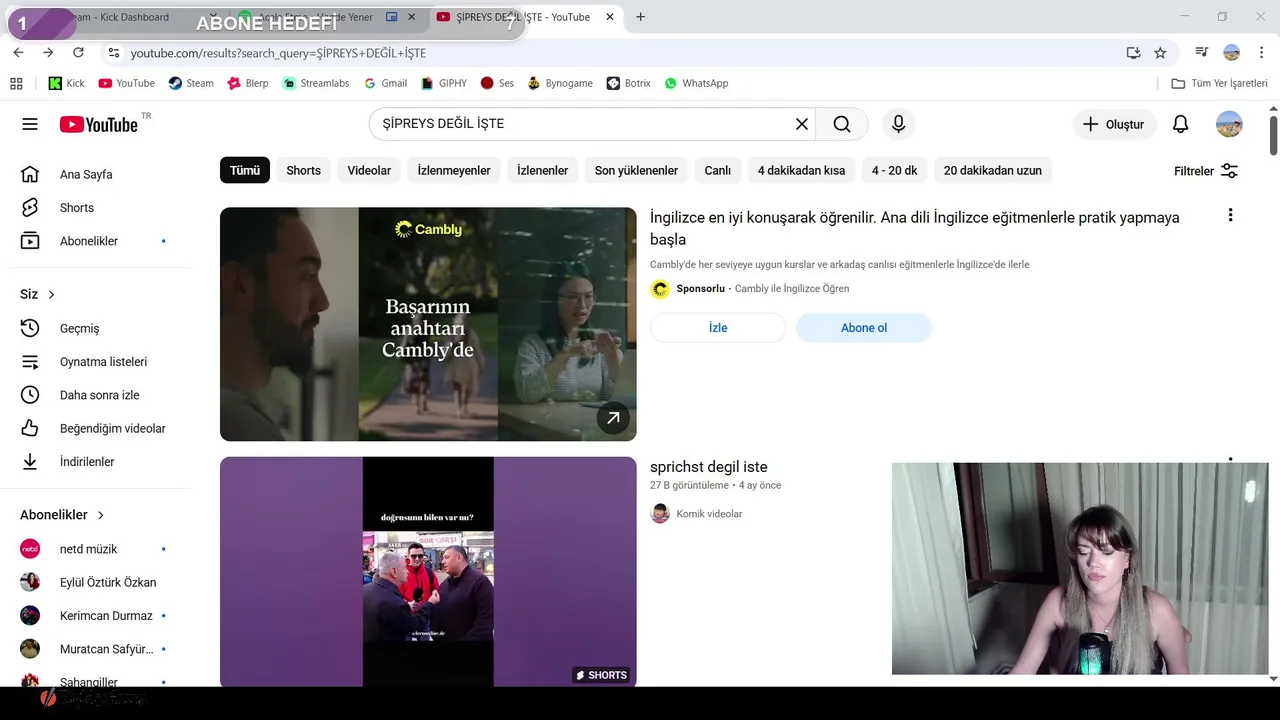Viewport: 1280px width, 720px height.
Task: Select the Son yüklenenler chip
Action: point(636,170)
